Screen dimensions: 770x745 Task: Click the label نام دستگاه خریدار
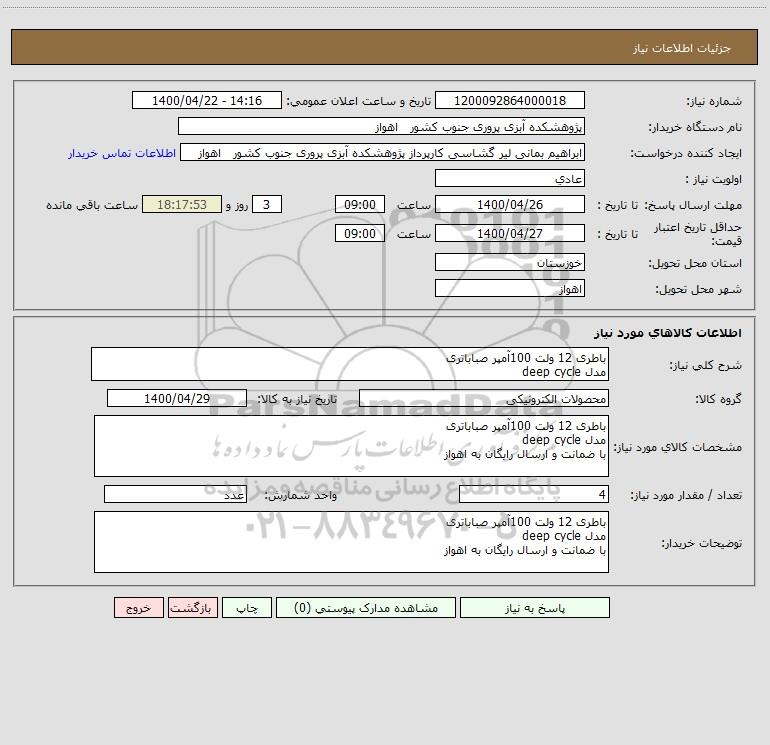pos(695,127)
